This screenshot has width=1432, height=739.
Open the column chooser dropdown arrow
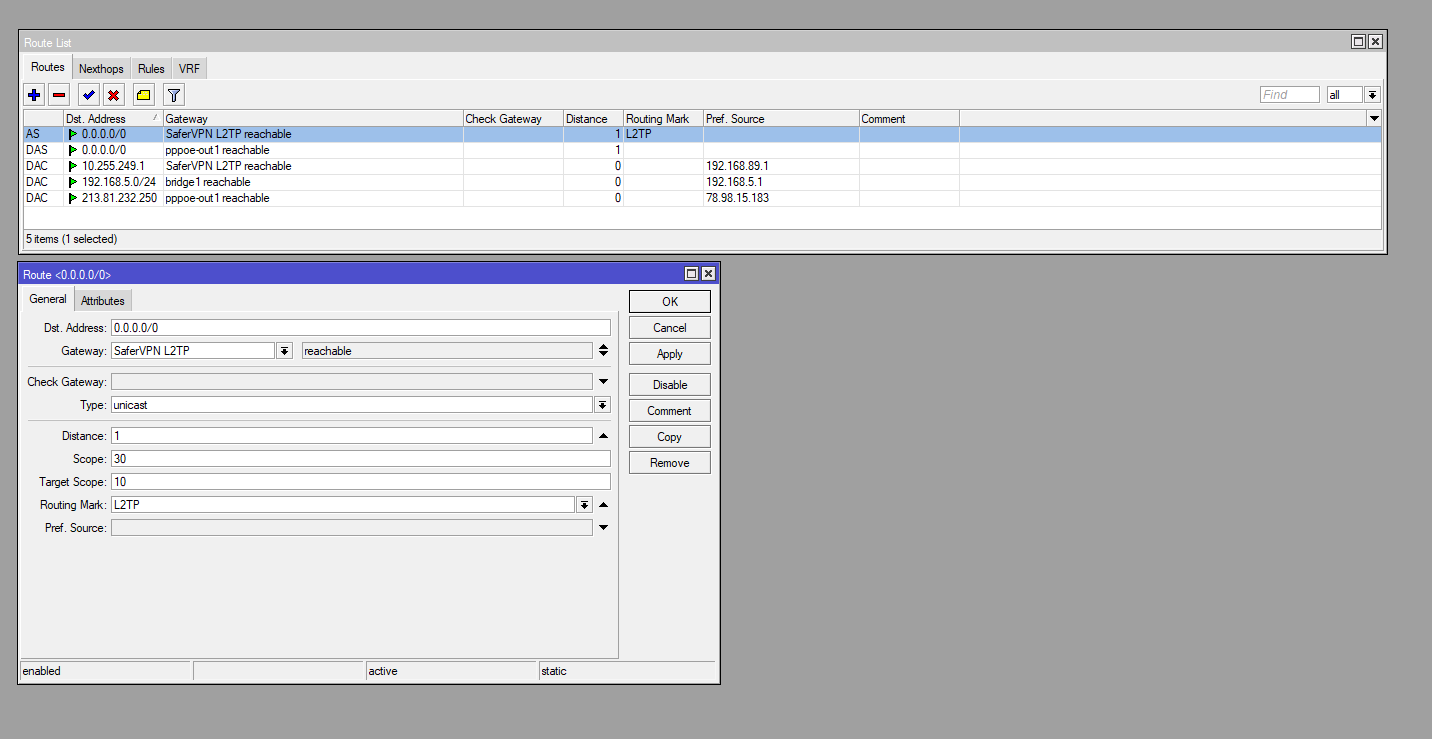tap(1373, 118)
